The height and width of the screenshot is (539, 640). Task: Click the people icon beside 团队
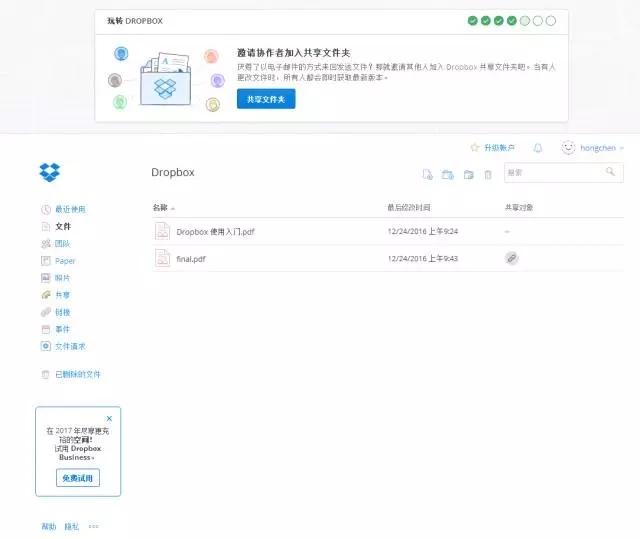pos(46,244)
